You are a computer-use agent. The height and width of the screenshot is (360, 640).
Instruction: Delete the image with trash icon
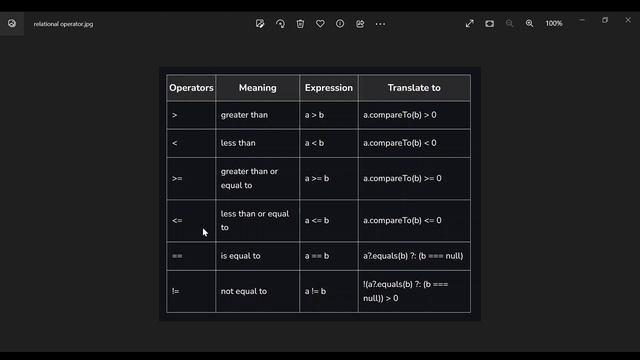(x=300, y=24)
